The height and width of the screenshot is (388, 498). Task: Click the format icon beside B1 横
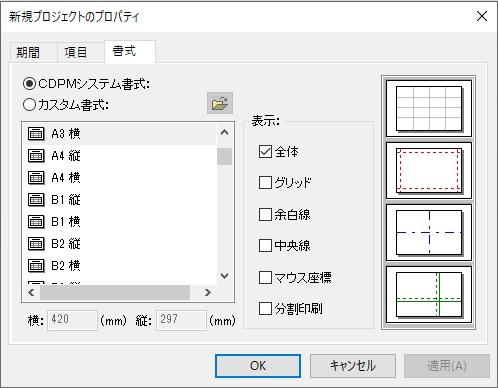pos(36,222)
